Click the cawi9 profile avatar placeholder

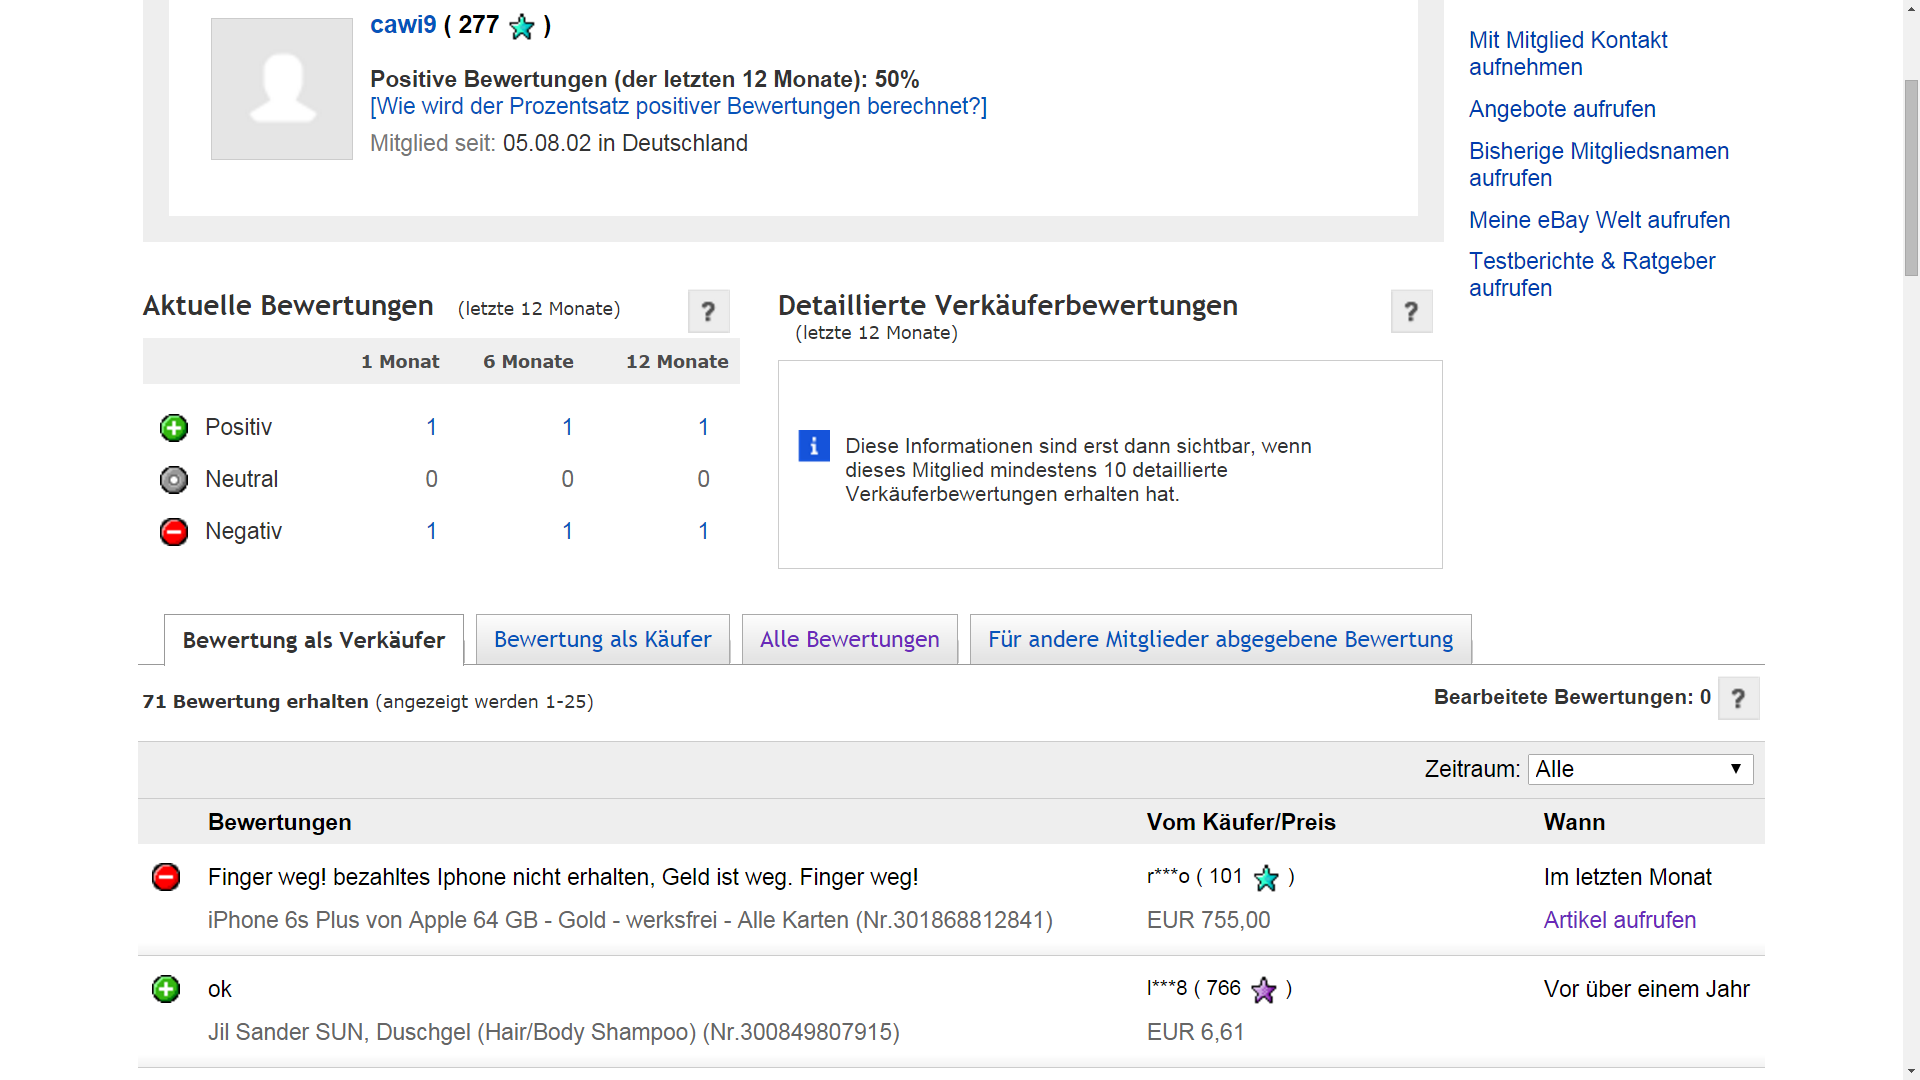tap(282, 89)
